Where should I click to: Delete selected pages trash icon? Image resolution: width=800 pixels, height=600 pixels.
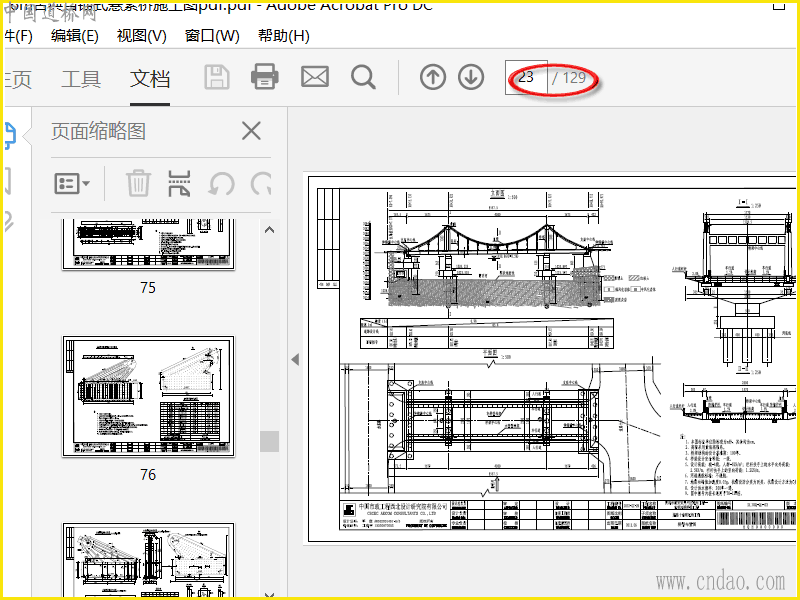[x=138, y=183]
